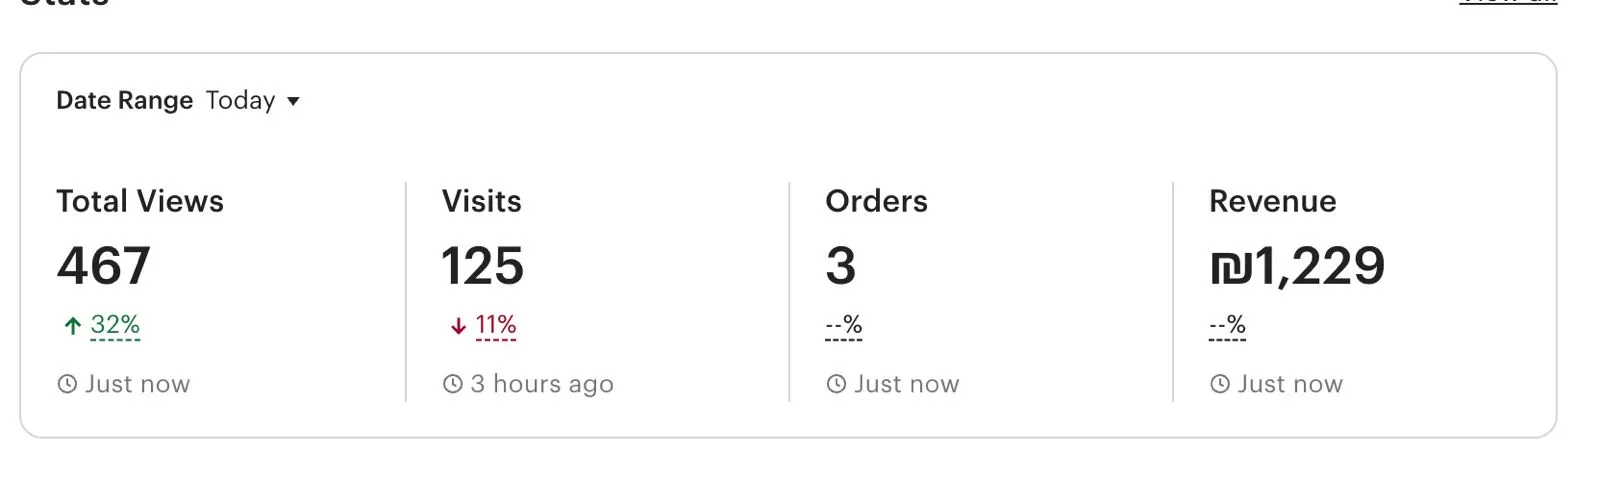
Task: Select the Revenue stat heading
Action: coord(1272,201)
